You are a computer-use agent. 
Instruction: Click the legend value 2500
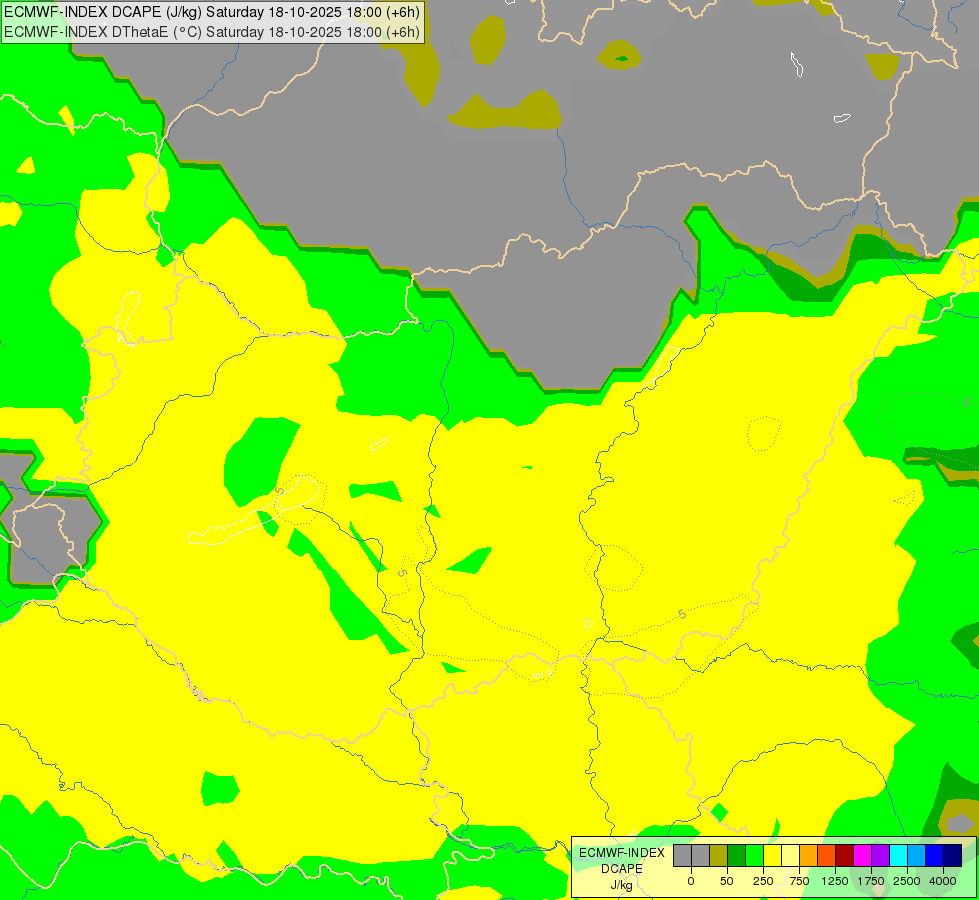pyautogui.click(x=907, y=881)
